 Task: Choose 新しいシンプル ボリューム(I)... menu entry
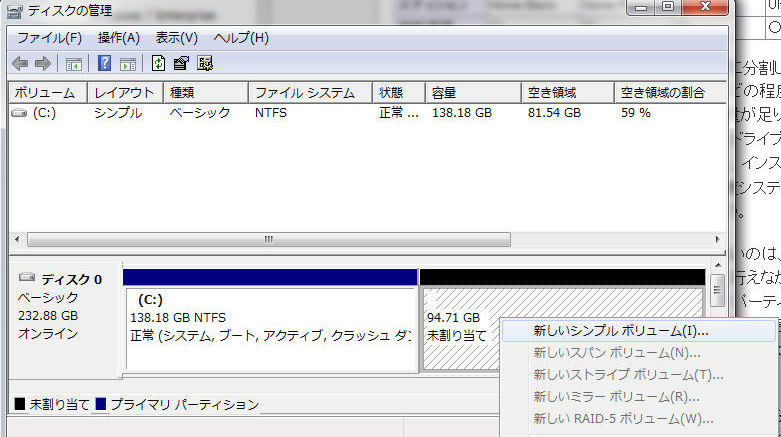pyautogui.click(x=639, y=331)
